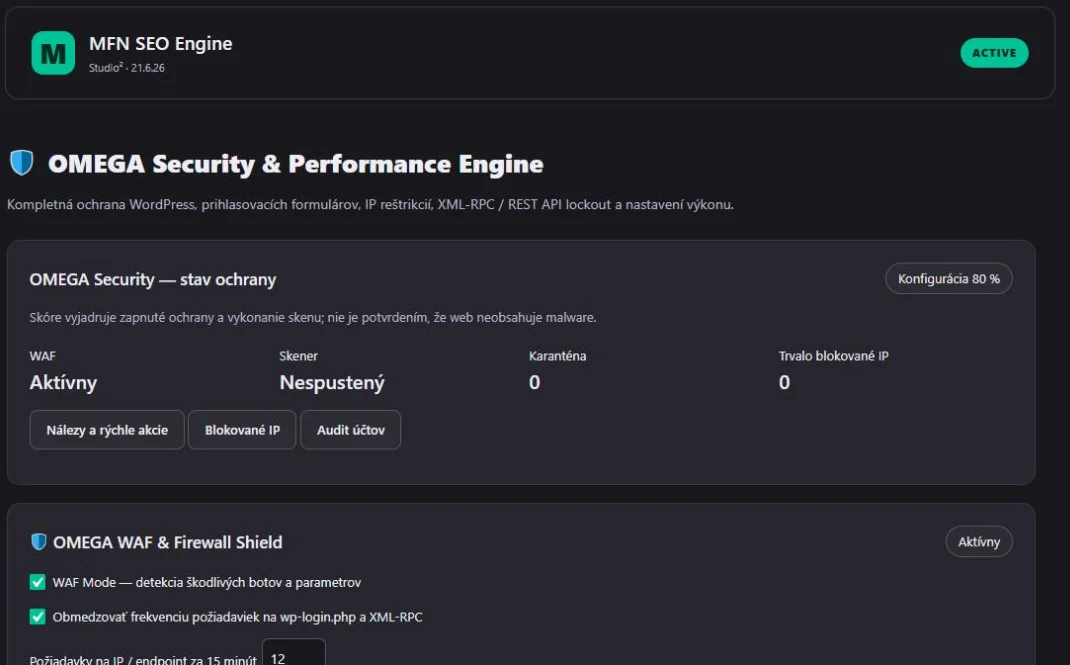This screenshot has width=1070, height=665.
Task: Click the Karanténa count value
Action: coord(534,382)
